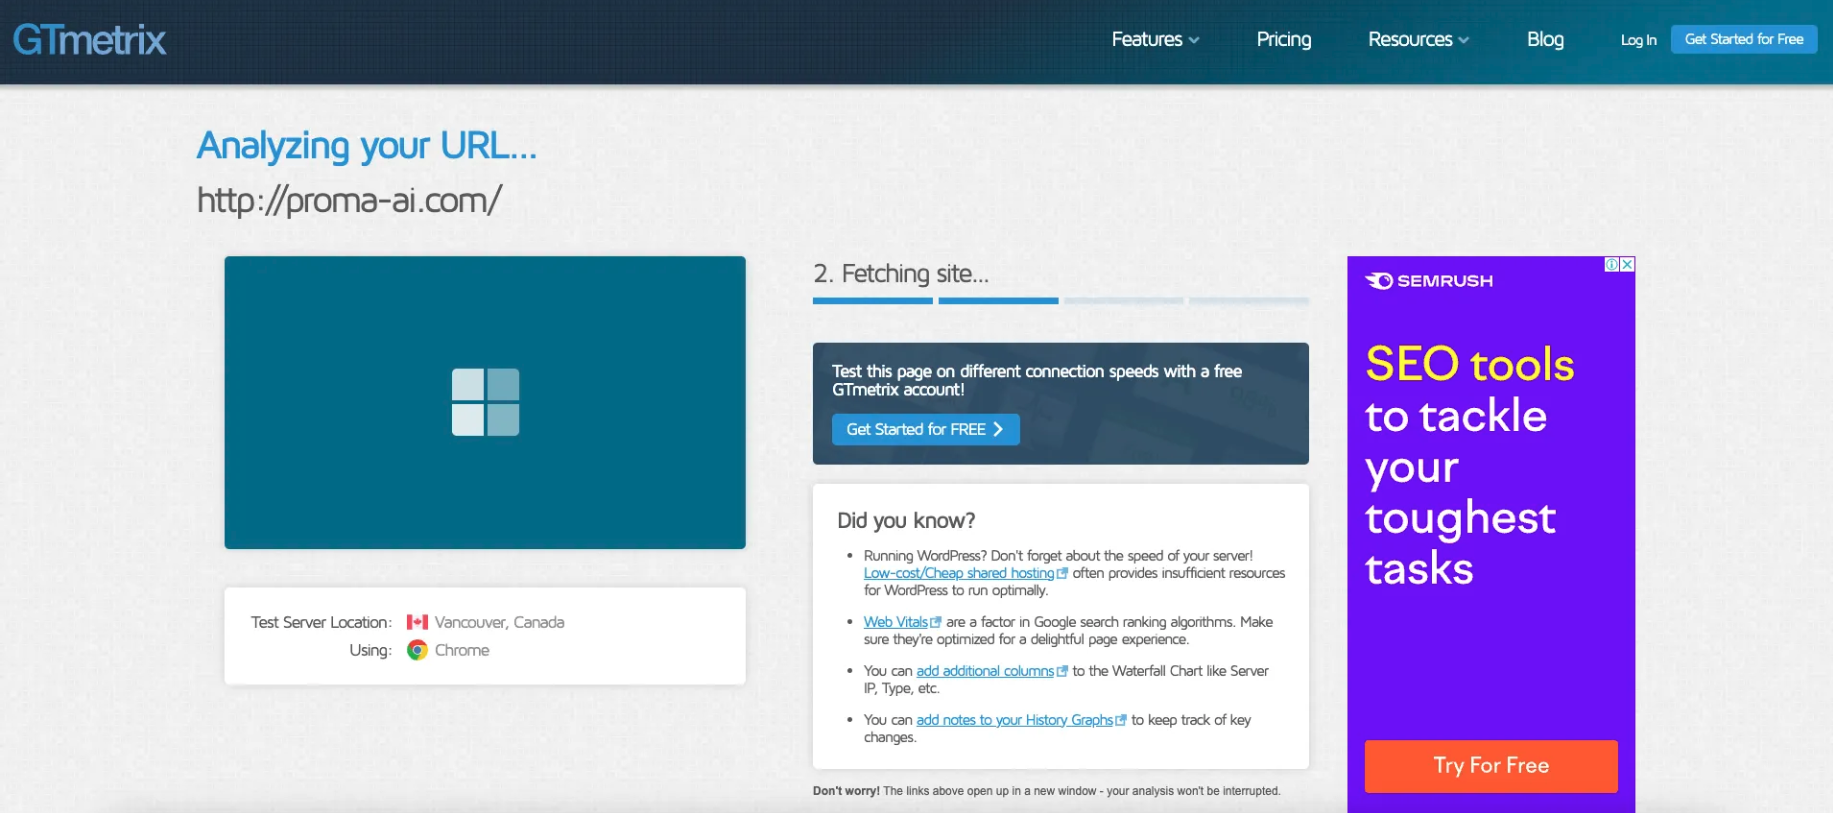Image resolution: width=1833 pixels, height=813 pixels.
Task: Click the "2. Fetching site..." status text
Action: 901,274
